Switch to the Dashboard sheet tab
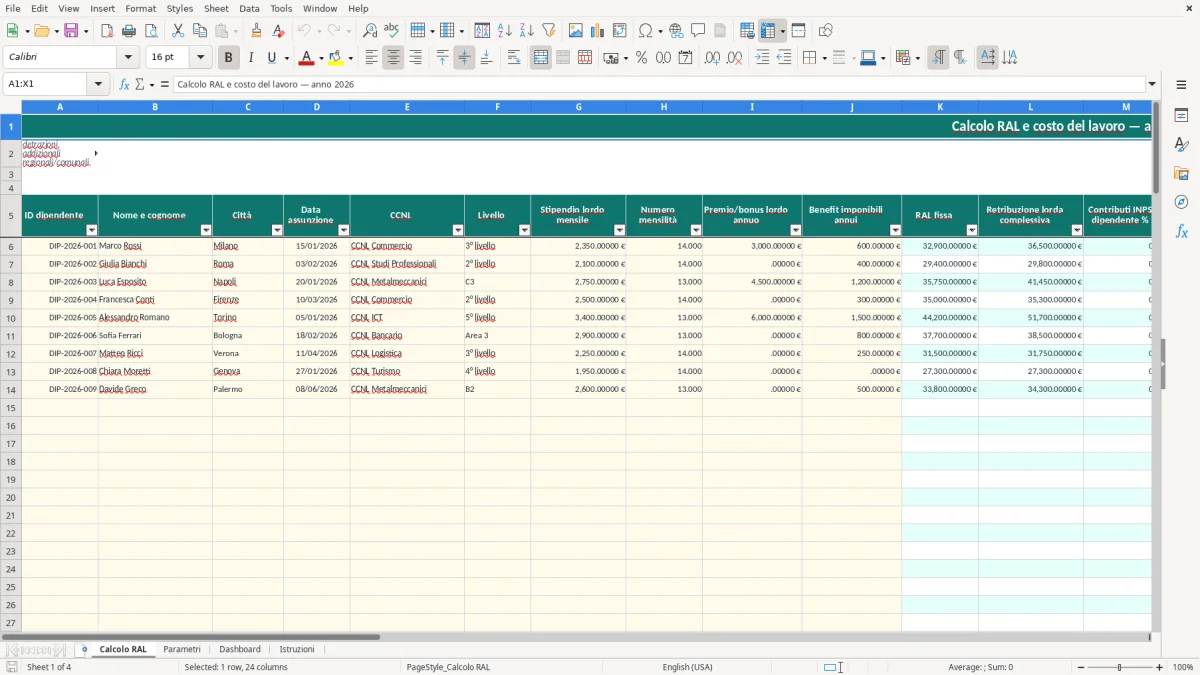The width and height of the screenshot is (1200, 675). (240, 649)
